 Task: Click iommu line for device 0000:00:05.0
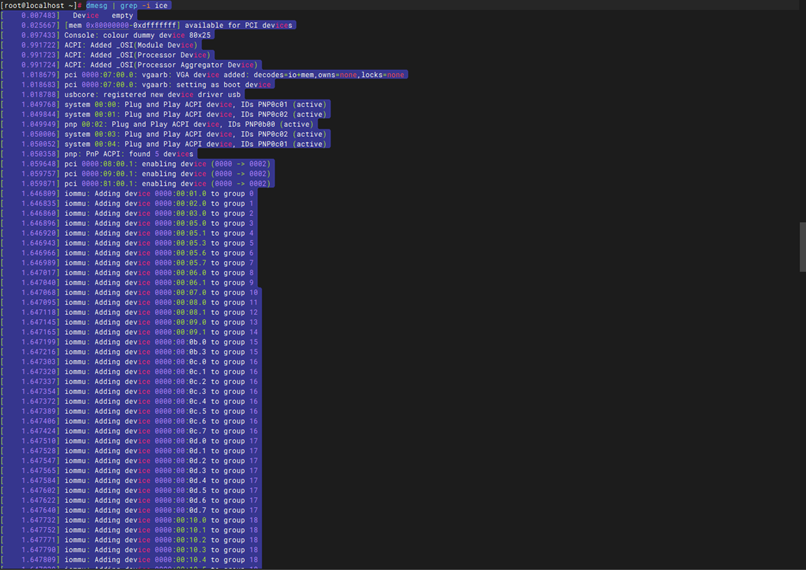(129, 223)
